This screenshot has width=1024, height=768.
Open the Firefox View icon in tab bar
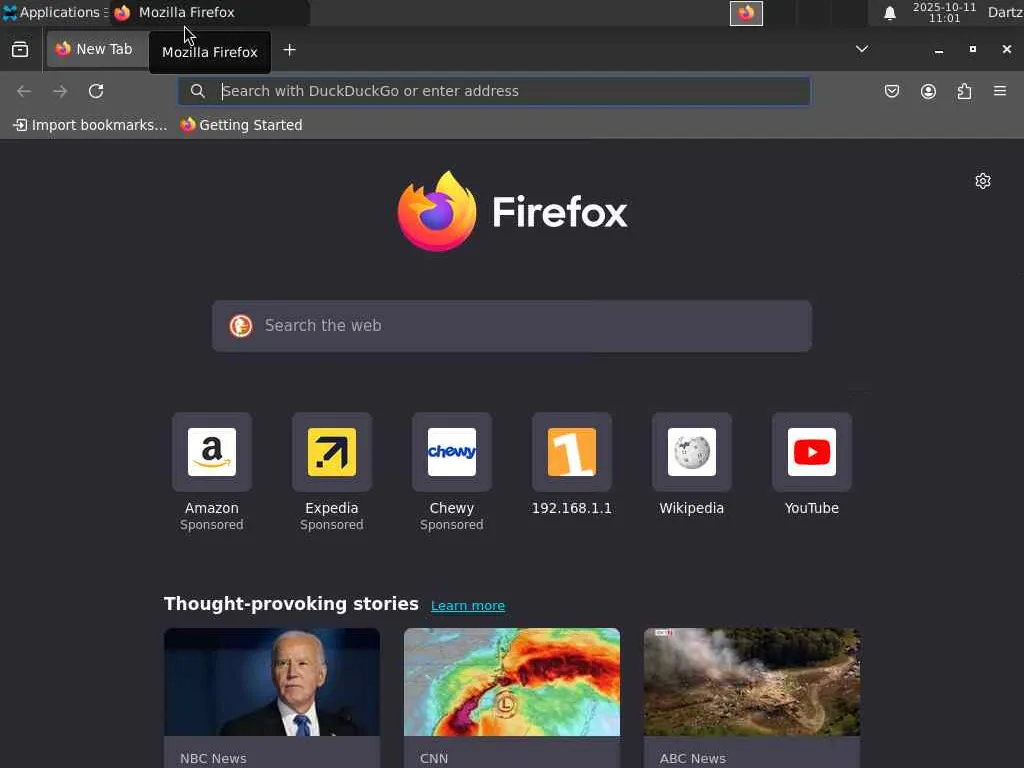coord(20,50)
